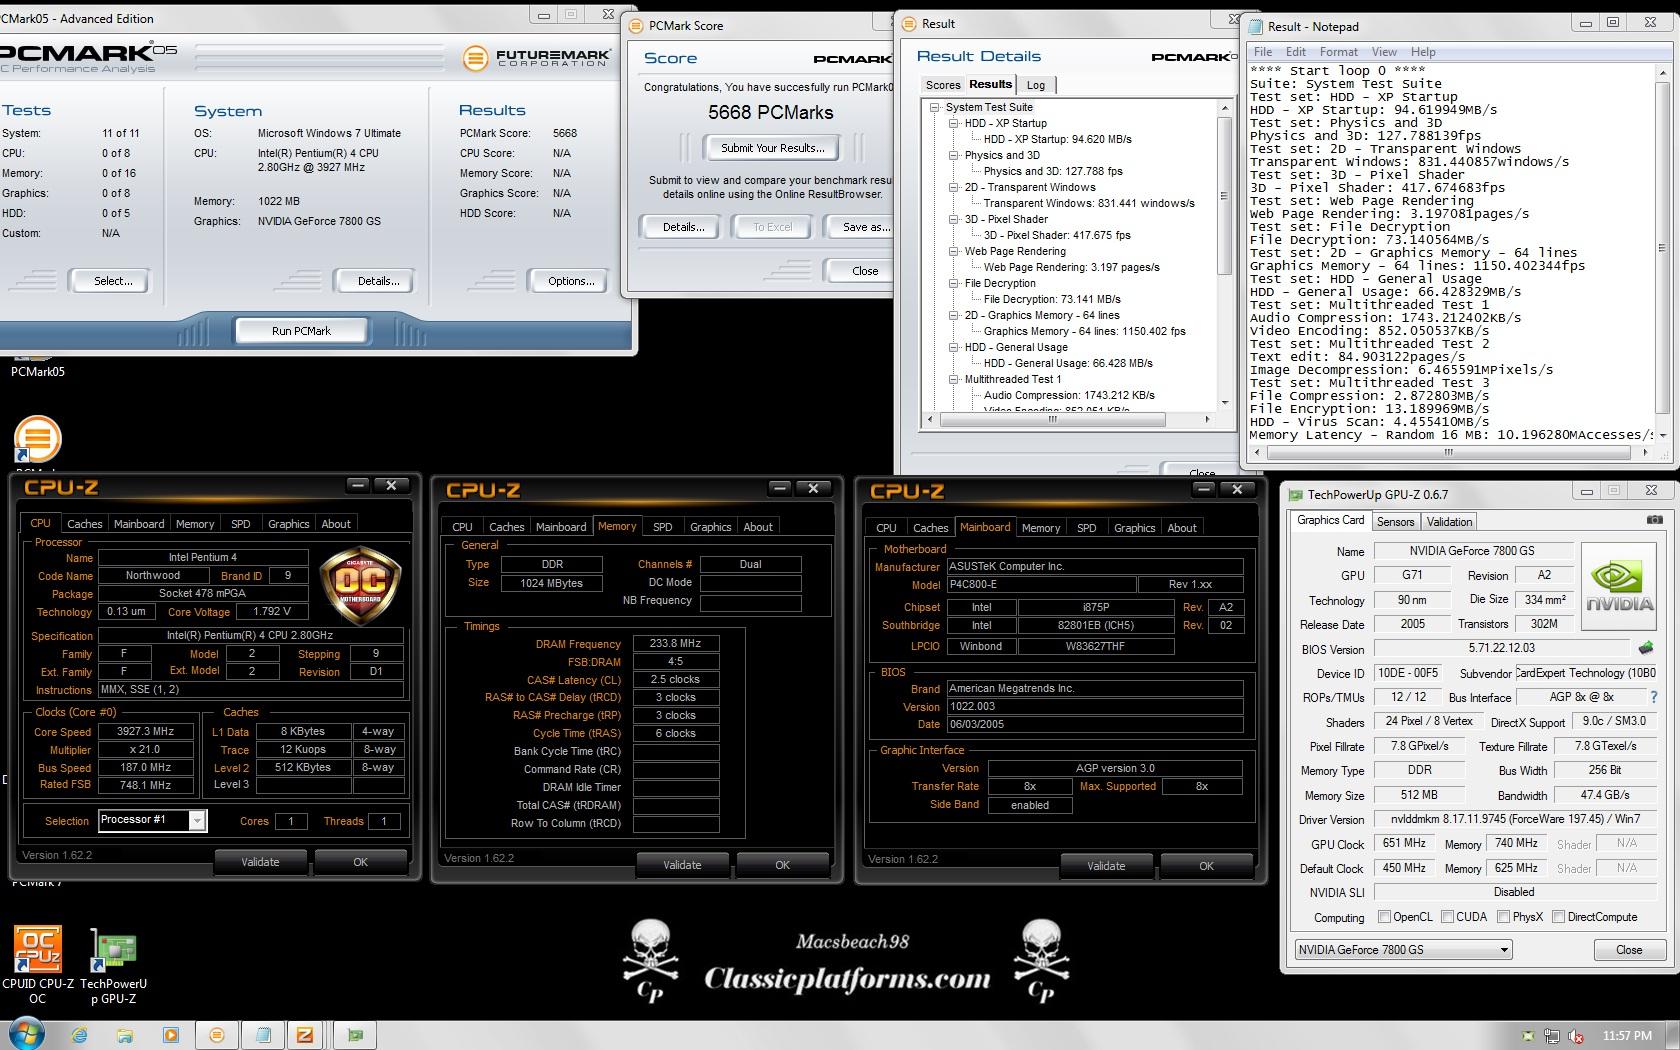Click the GPU-Z title bar icon
Viewport: 1680px width, 1050px height.
(x=1296, y=494)
